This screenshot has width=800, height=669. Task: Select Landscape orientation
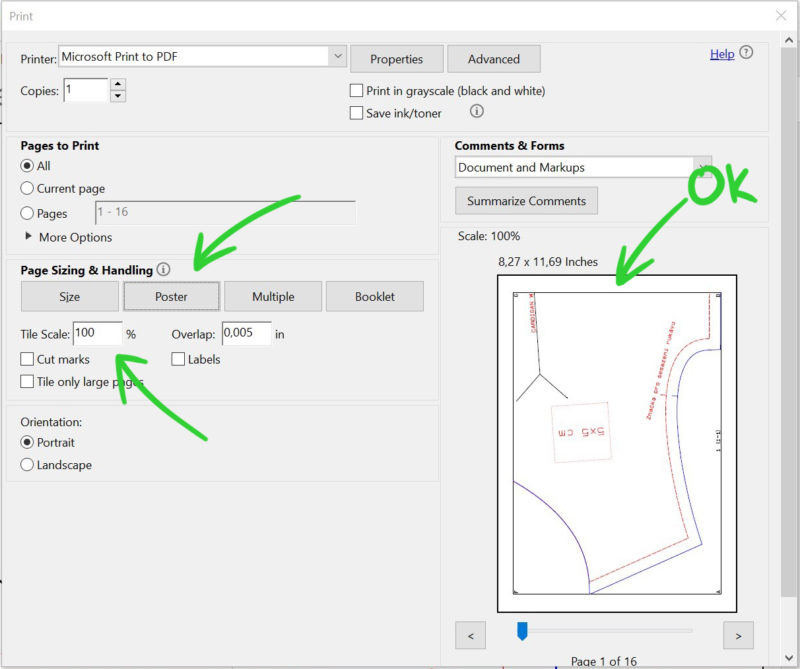[27, 464]
